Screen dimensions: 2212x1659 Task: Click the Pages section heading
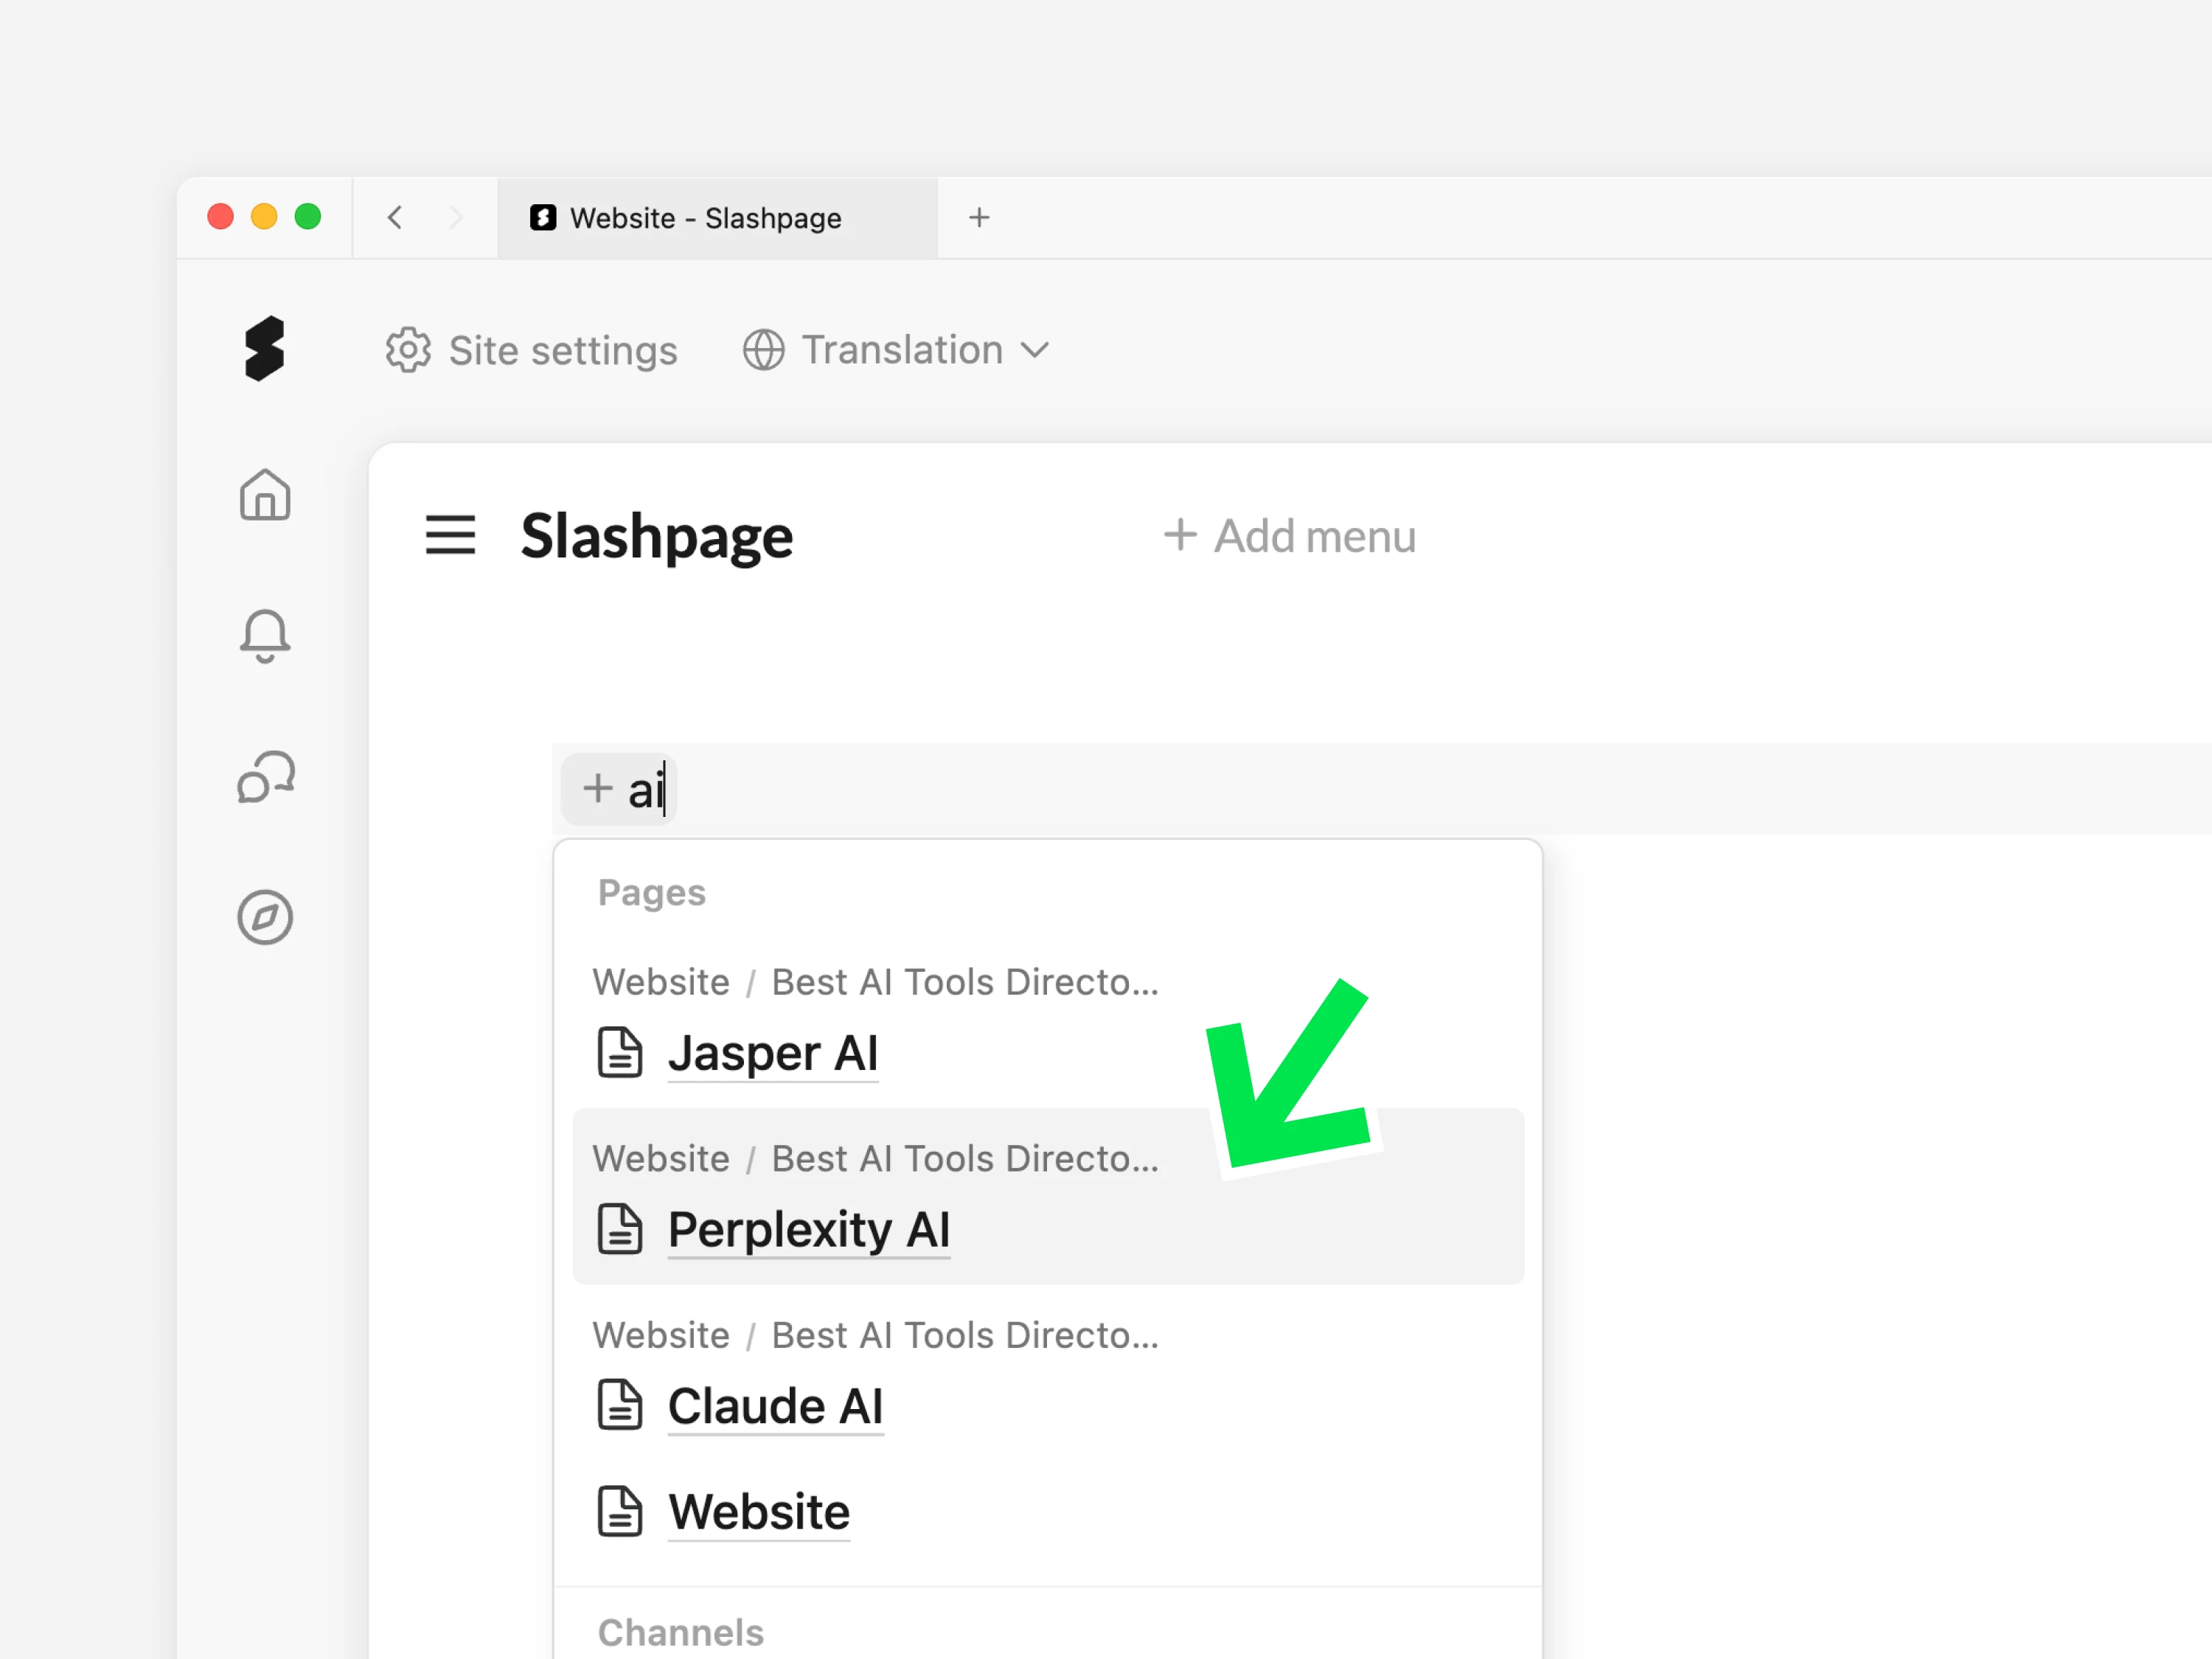[x=652, y=892]
